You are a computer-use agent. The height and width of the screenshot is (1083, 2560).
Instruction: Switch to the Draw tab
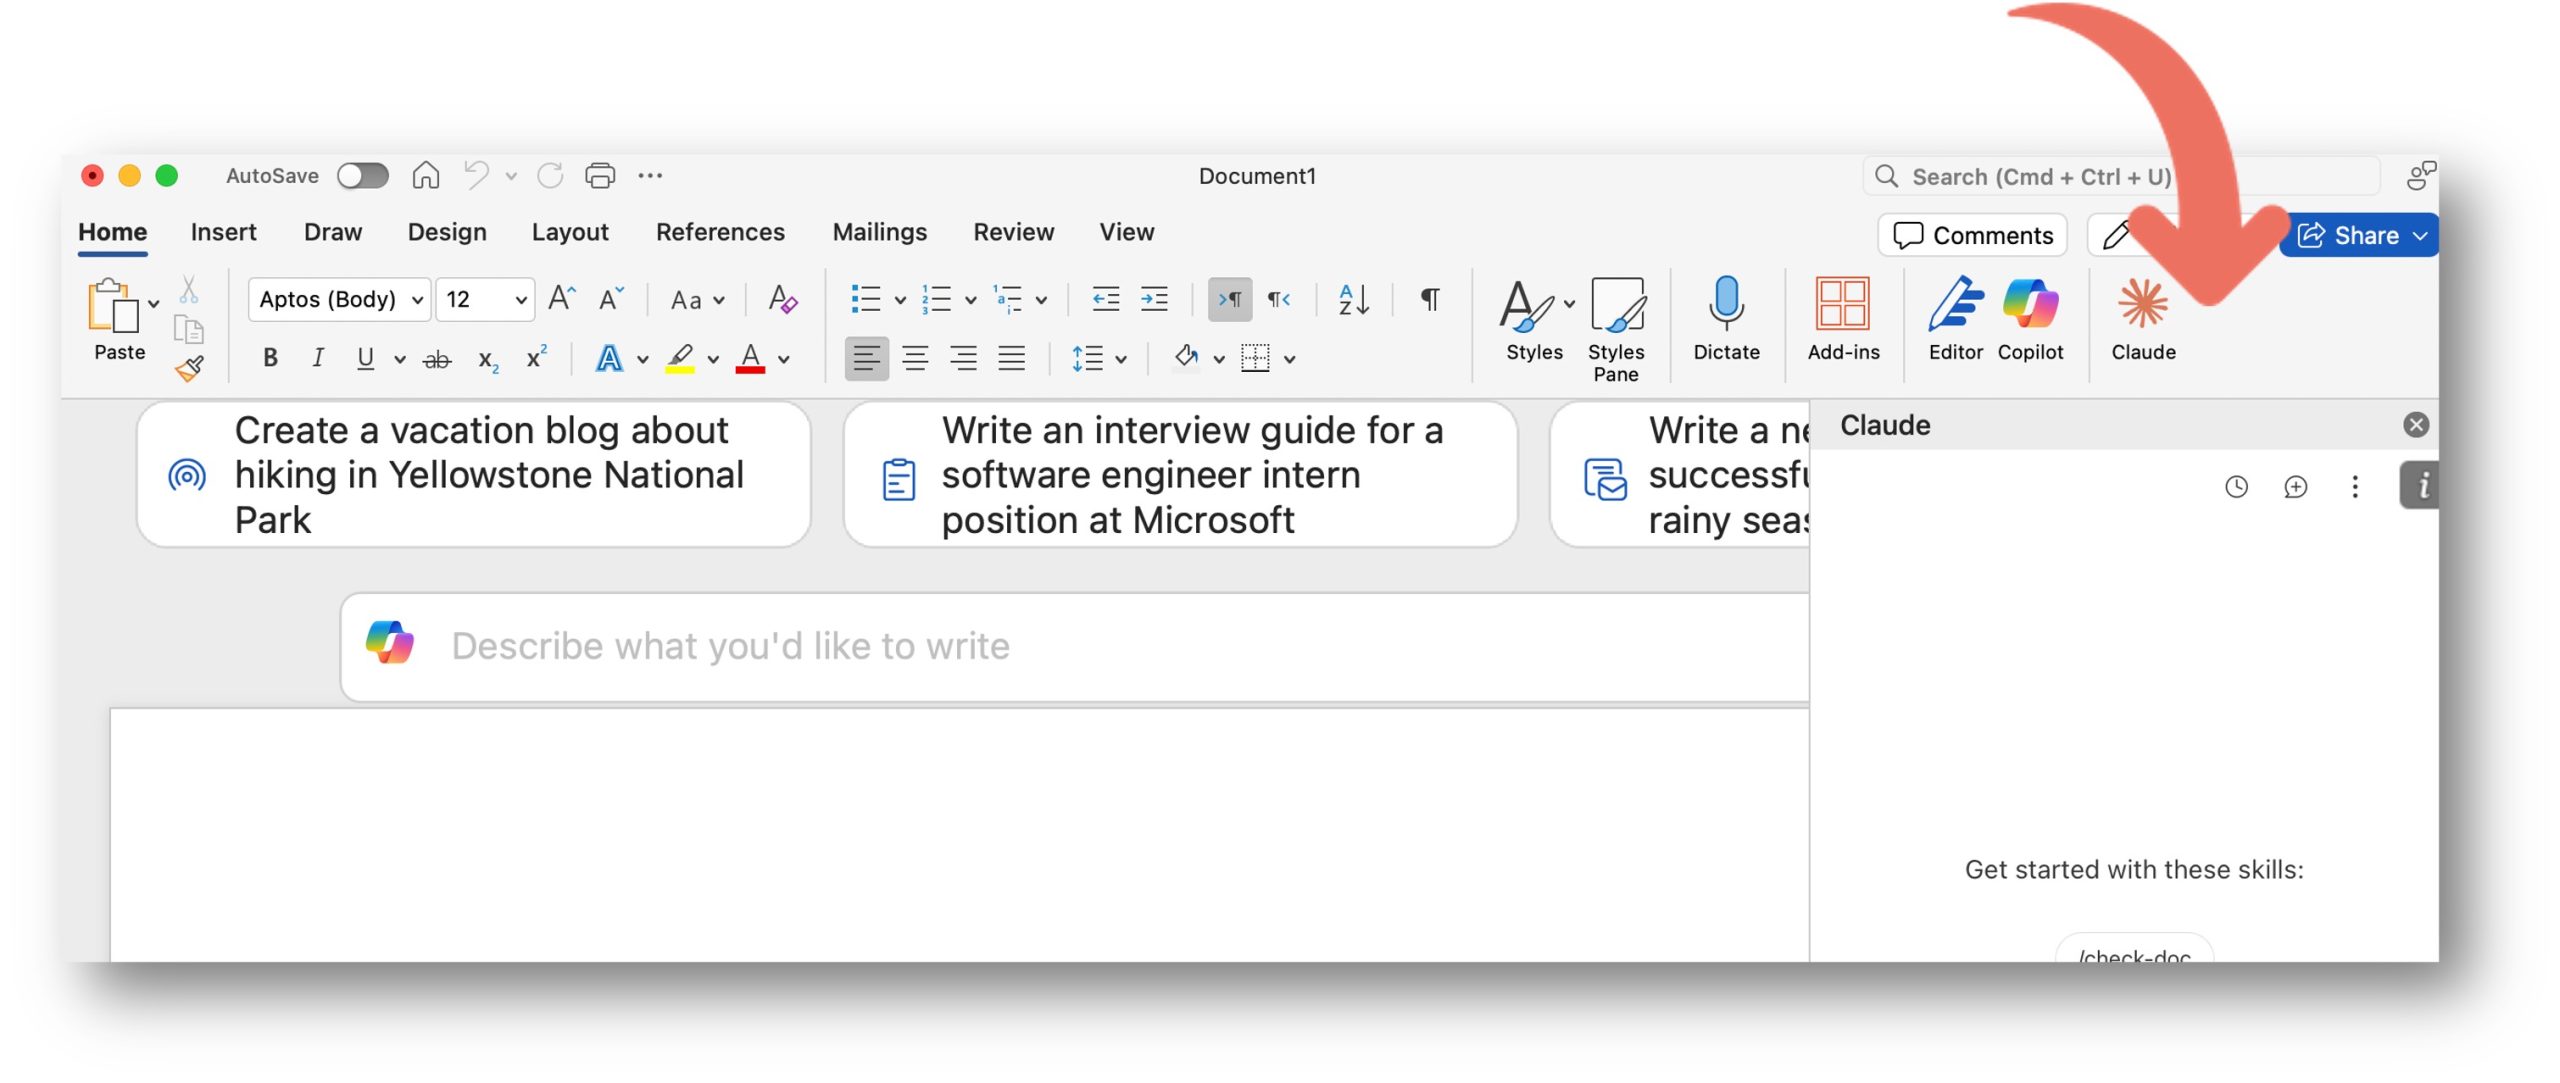tap(333, 232)
